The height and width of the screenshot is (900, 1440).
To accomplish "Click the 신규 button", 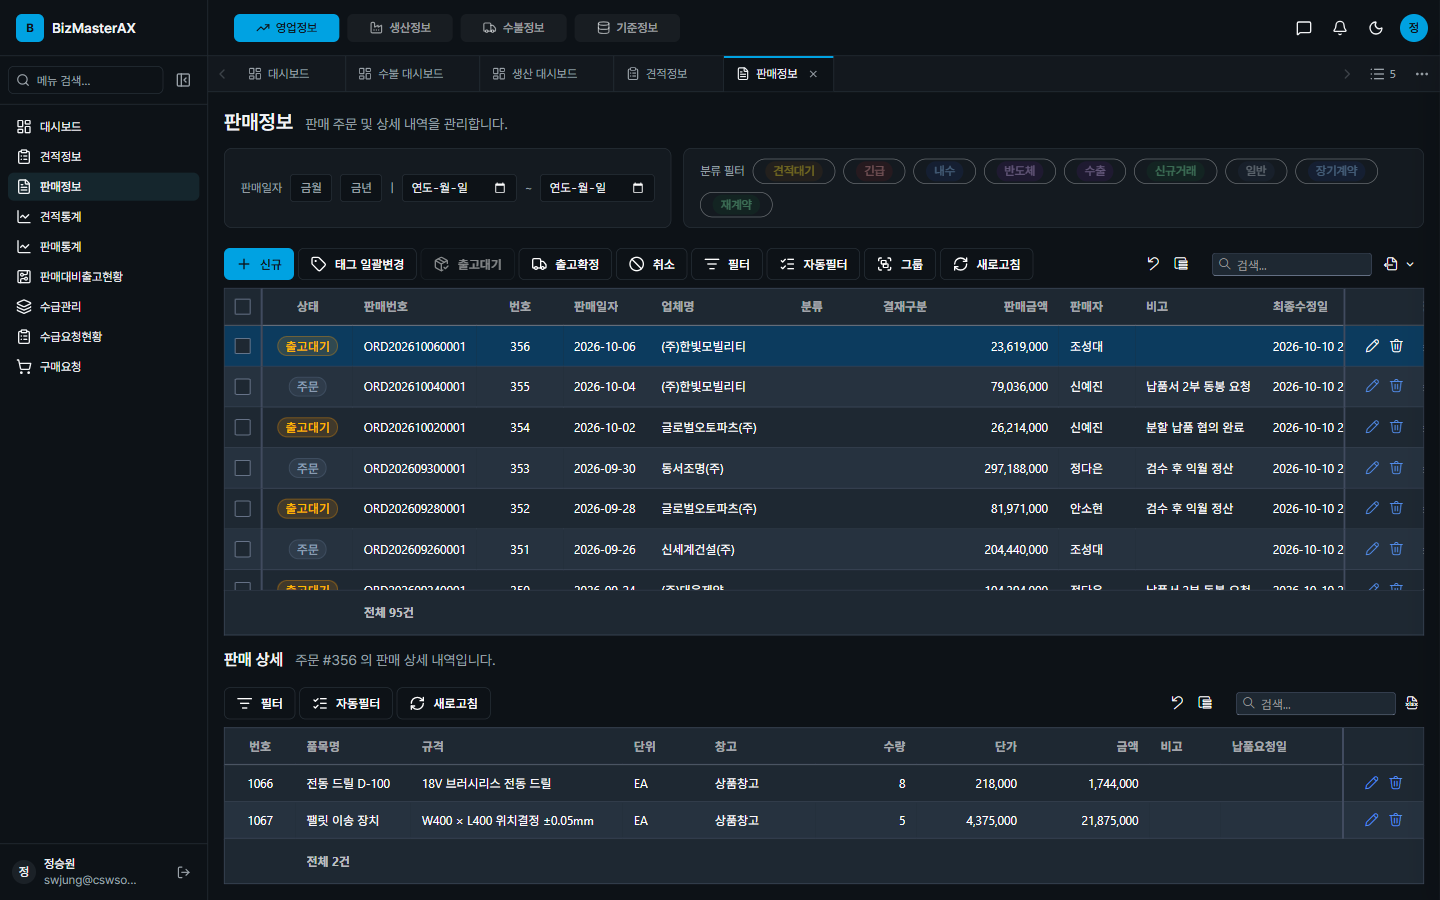I will (259, 264).
